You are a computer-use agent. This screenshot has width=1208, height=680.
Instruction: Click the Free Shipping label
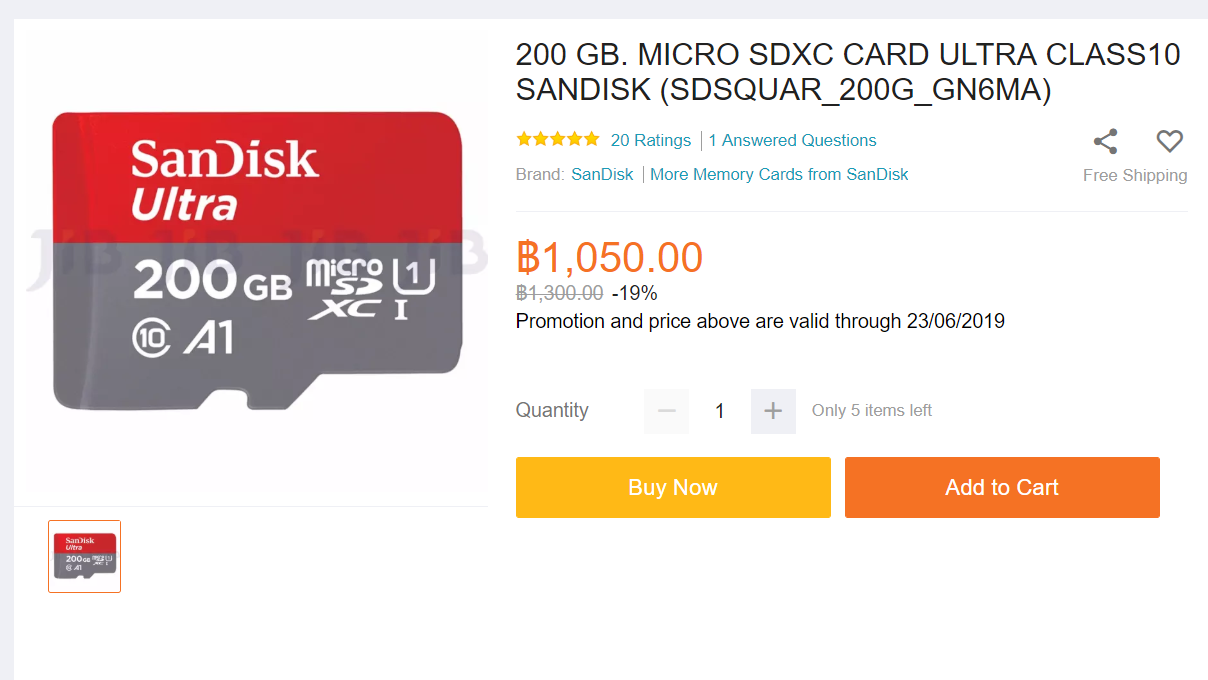pyautogui.click(x=1135, y=175)
